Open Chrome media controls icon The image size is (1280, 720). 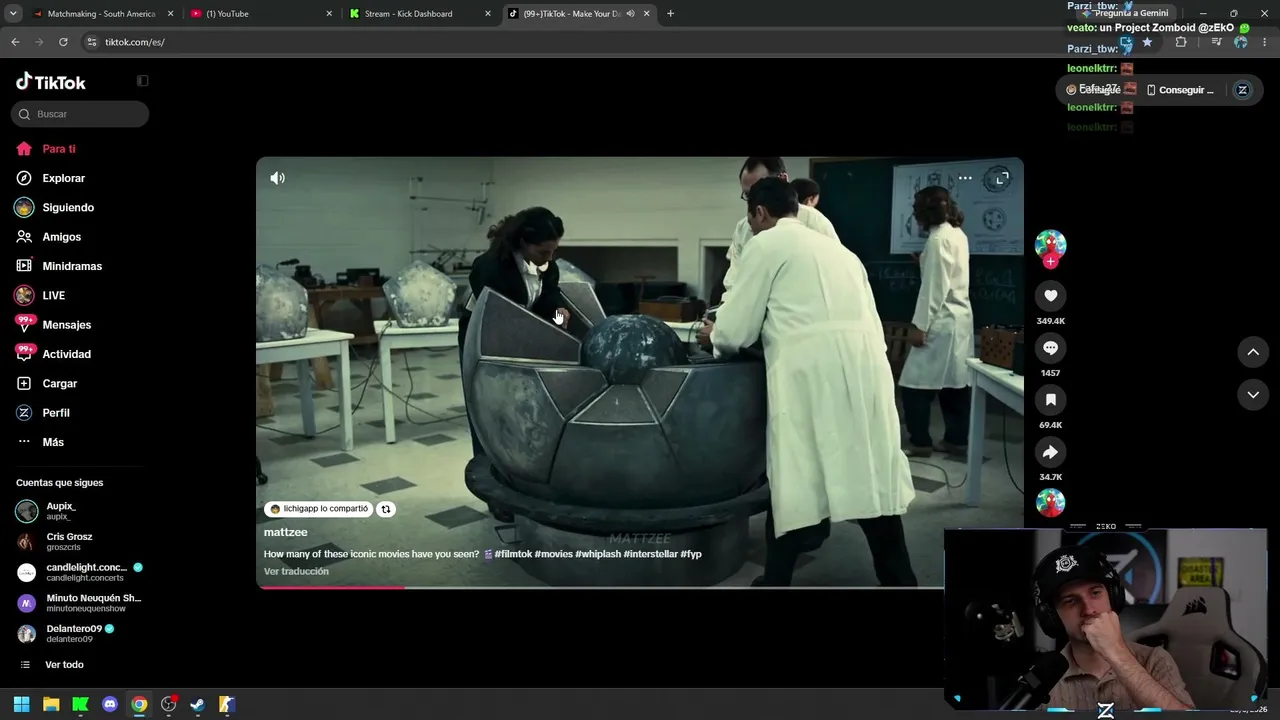(x=1216, y=42)
